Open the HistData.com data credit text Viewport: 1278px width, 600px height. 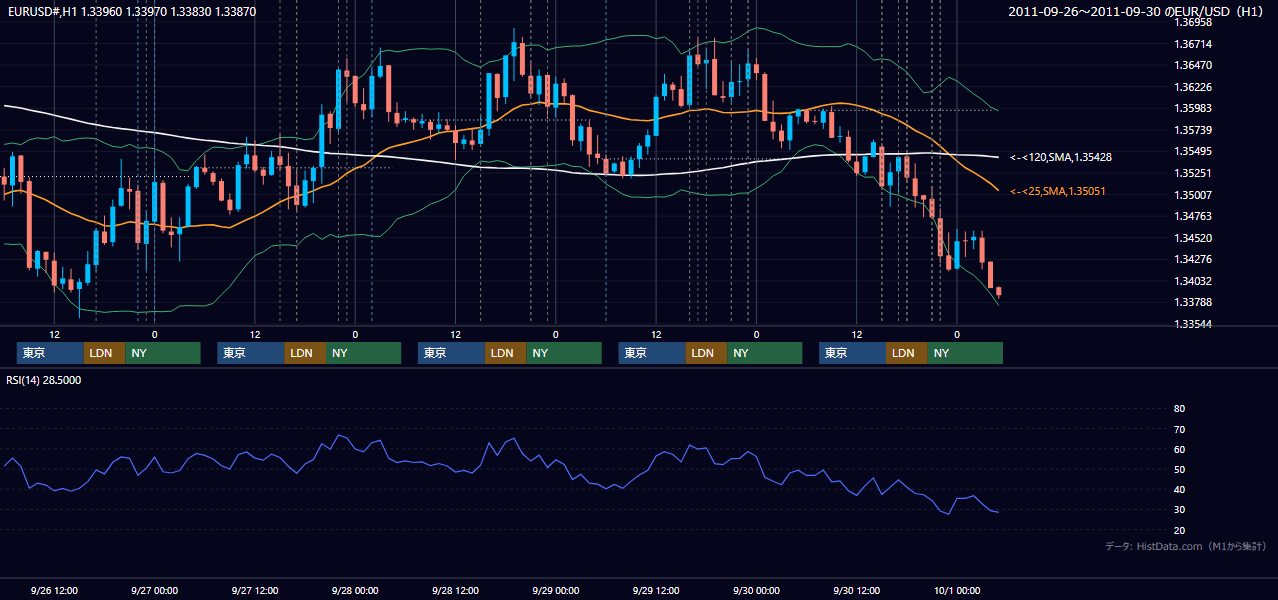pyautogui.click(x=1186, y=547)
